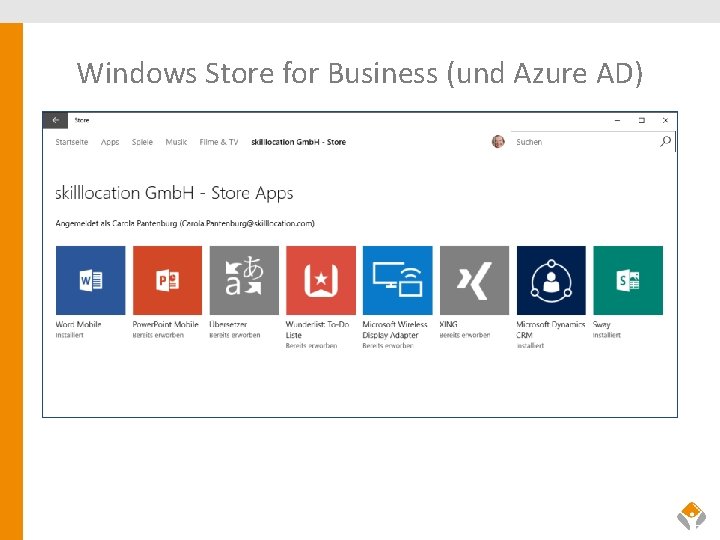The image size is (720, 540).
Task: Click the search magnifier icon
Action: (x=665, y=141)
